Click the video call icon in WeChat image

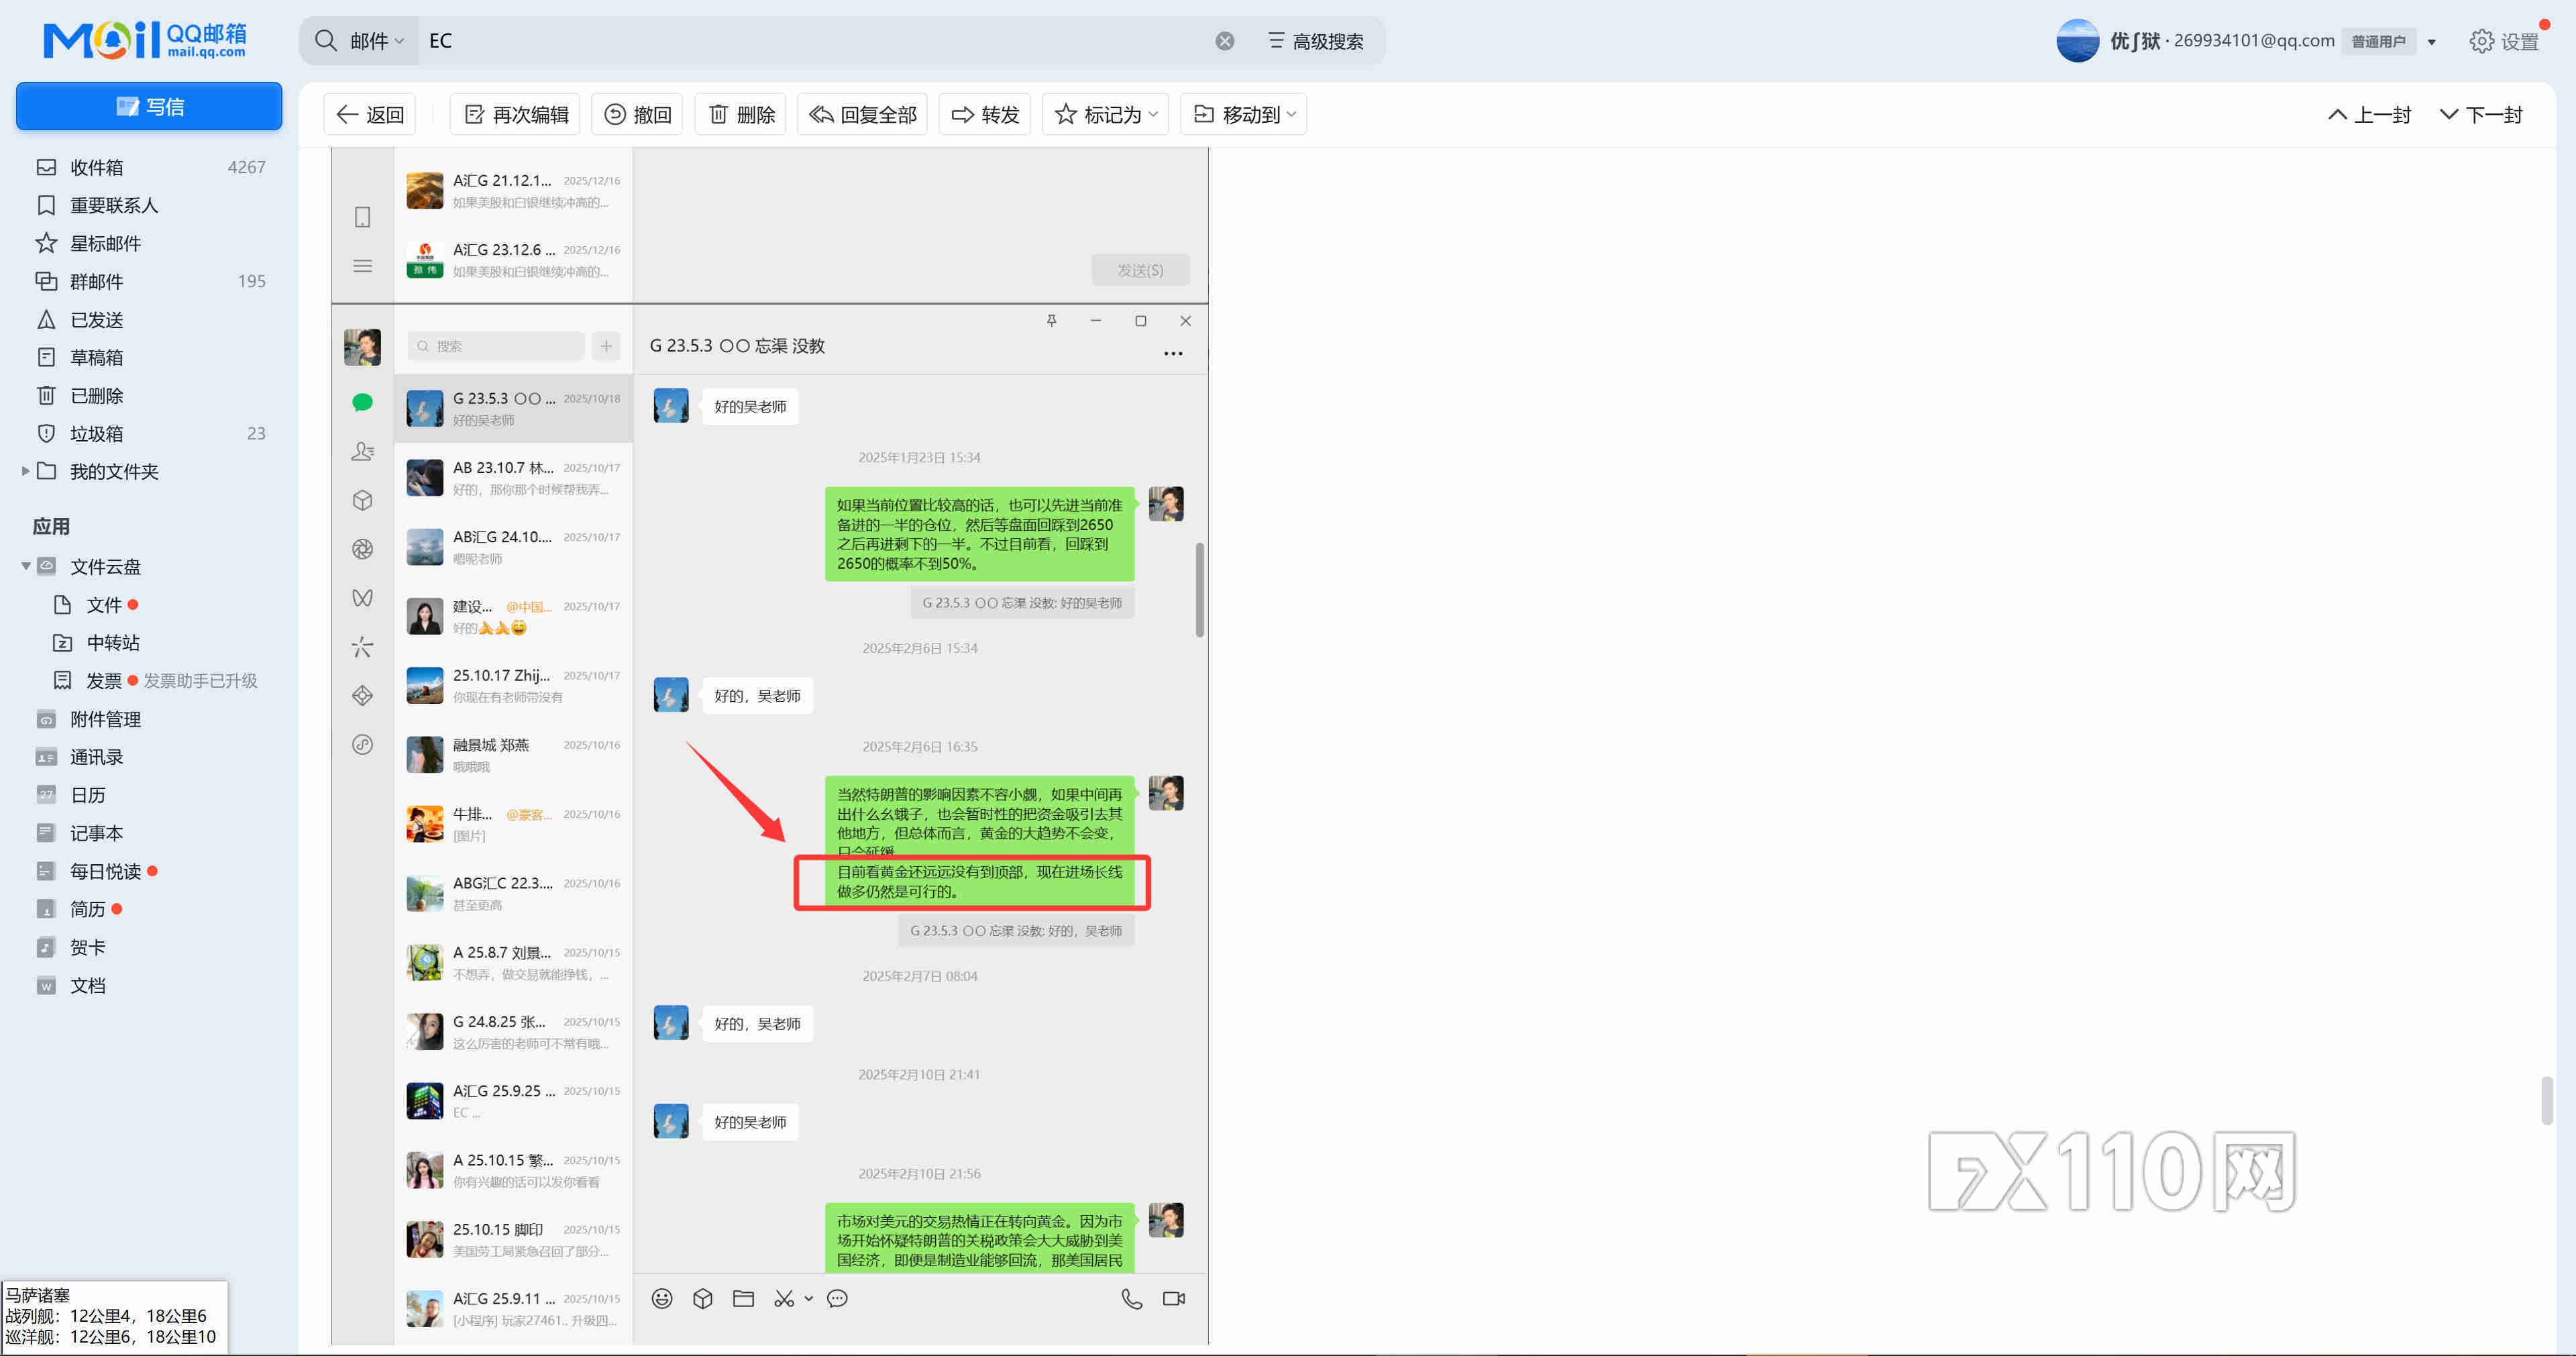pos(1174,1298)
